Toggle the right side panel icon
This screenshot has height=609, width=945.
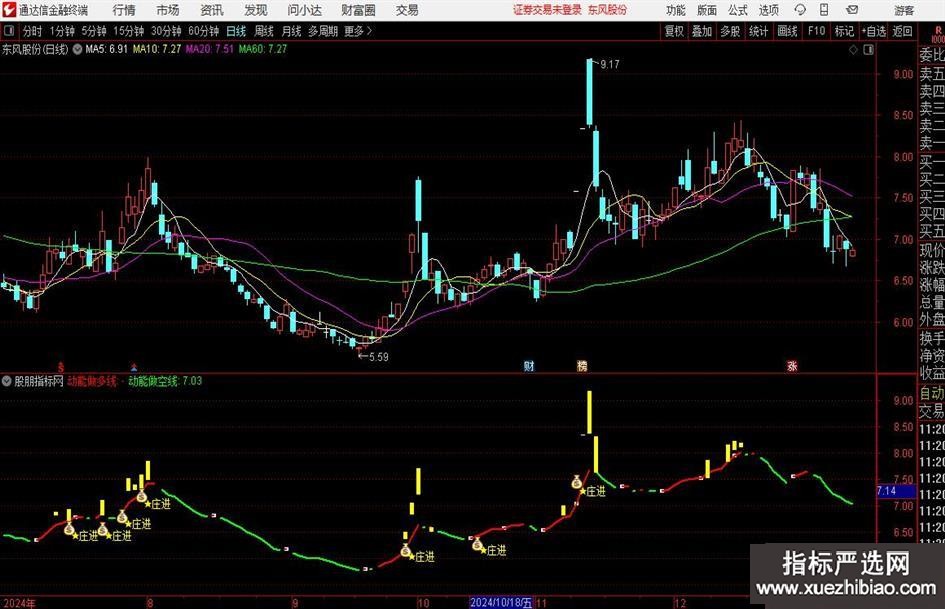pos(868,49)
